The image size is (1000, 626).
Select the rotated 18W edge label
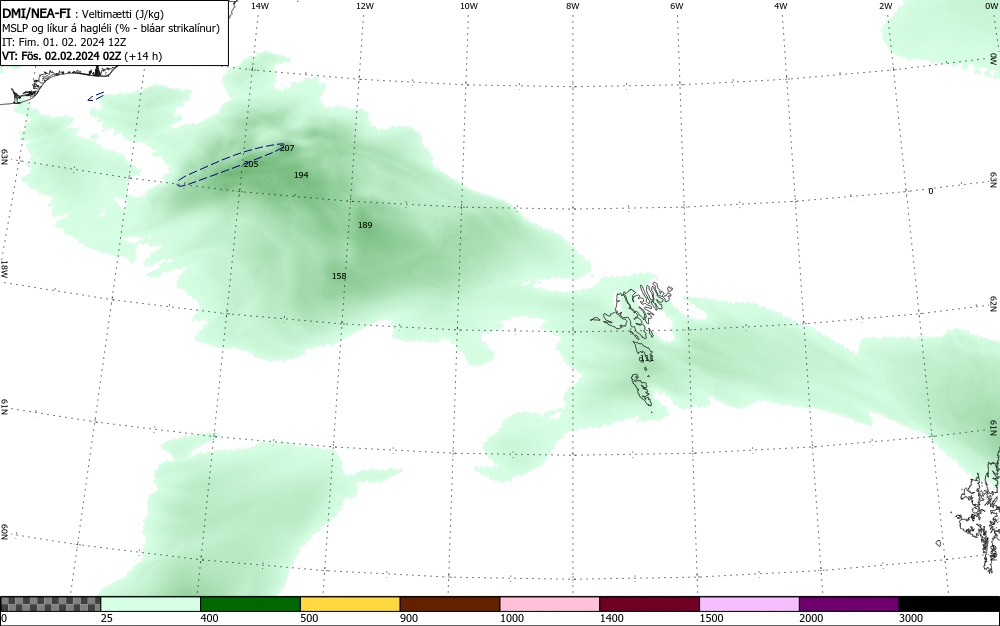point(4,268)
